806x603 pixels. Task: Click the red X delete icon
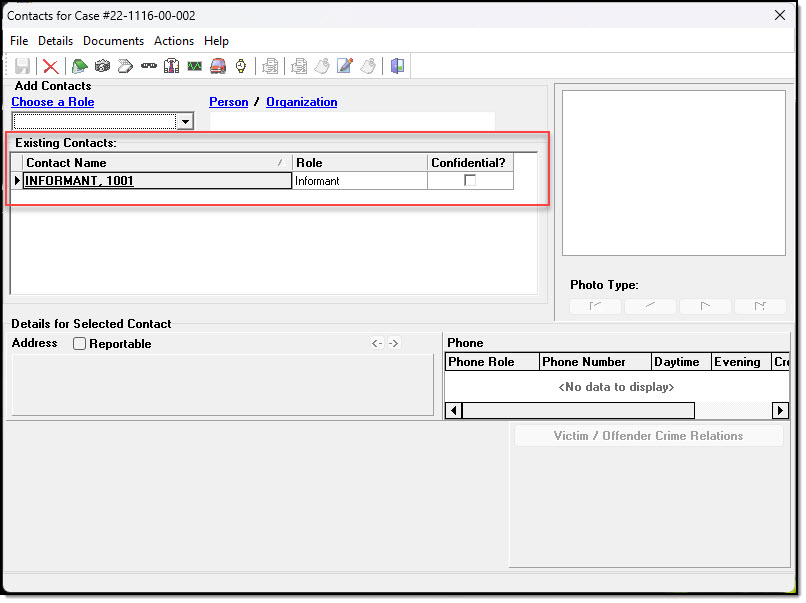[50, 67]
